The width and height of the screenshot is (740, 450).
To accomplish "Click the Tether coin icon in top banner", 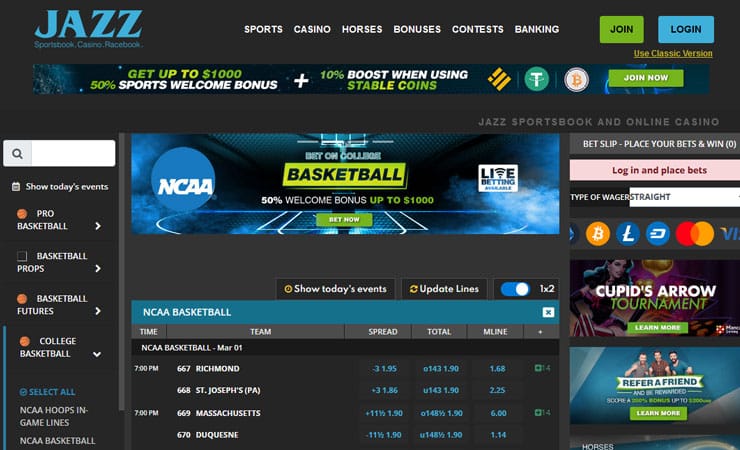I will click(x=537, y=79).
